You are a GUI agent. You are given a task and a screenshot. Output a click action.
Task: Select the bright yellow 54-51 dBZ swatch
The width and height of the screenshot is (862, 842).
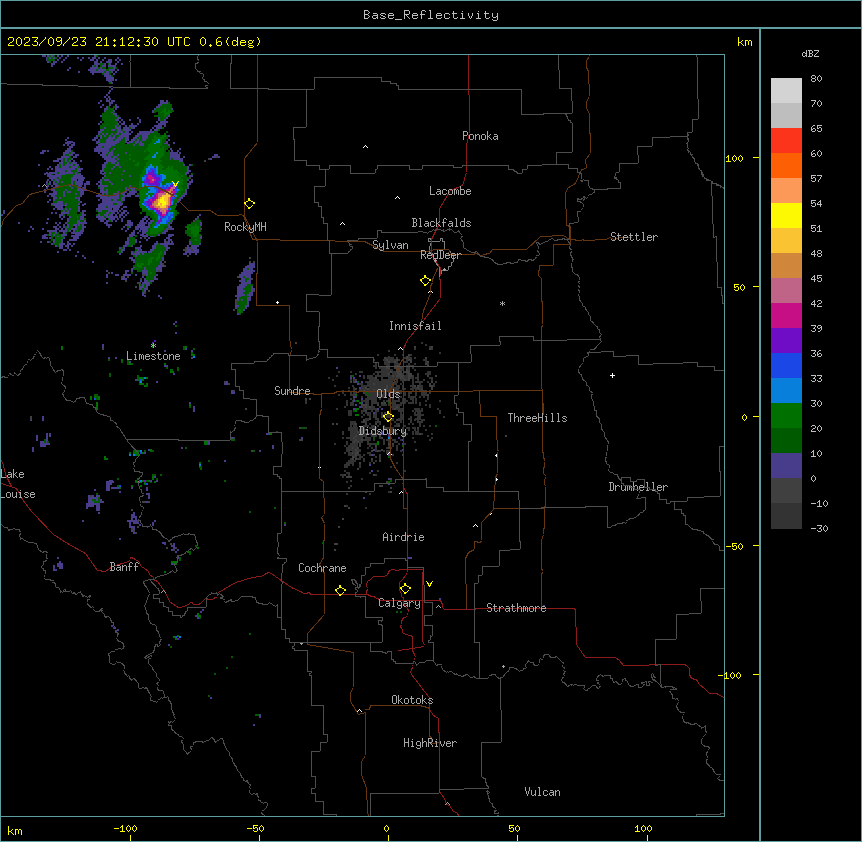[786, 215]
